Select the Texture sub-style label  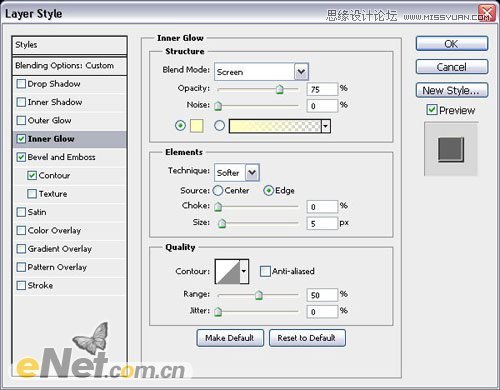[x=53, y=194]
